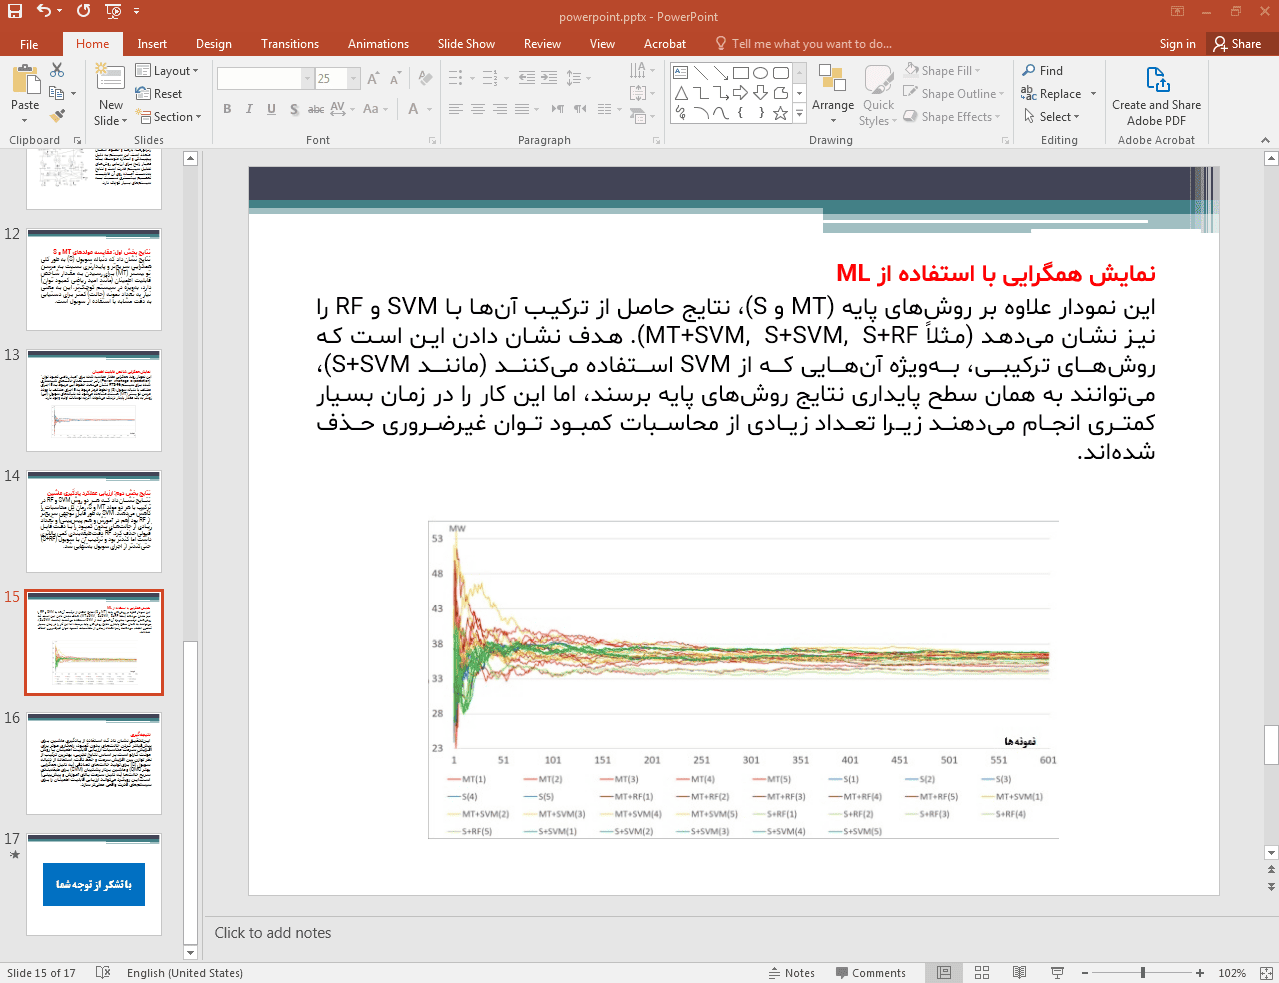The height and width of the screenshot is (983, 1279).
Task: Select slide 16 thumbnail
Action: [x=94, y=764]
